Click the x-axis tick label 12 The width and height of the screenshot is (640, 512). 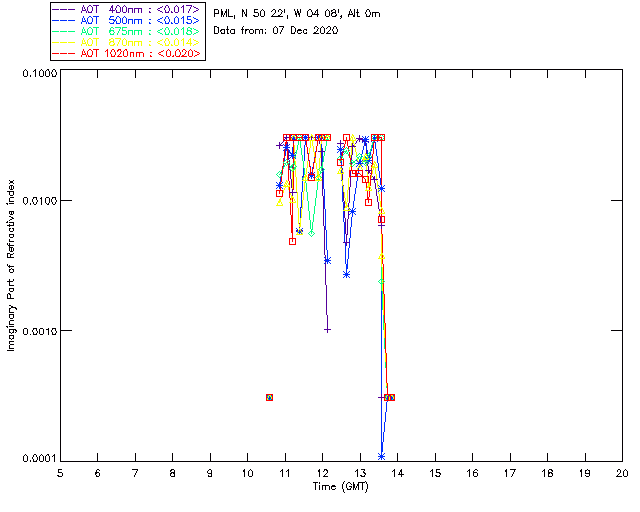[322, 473]
